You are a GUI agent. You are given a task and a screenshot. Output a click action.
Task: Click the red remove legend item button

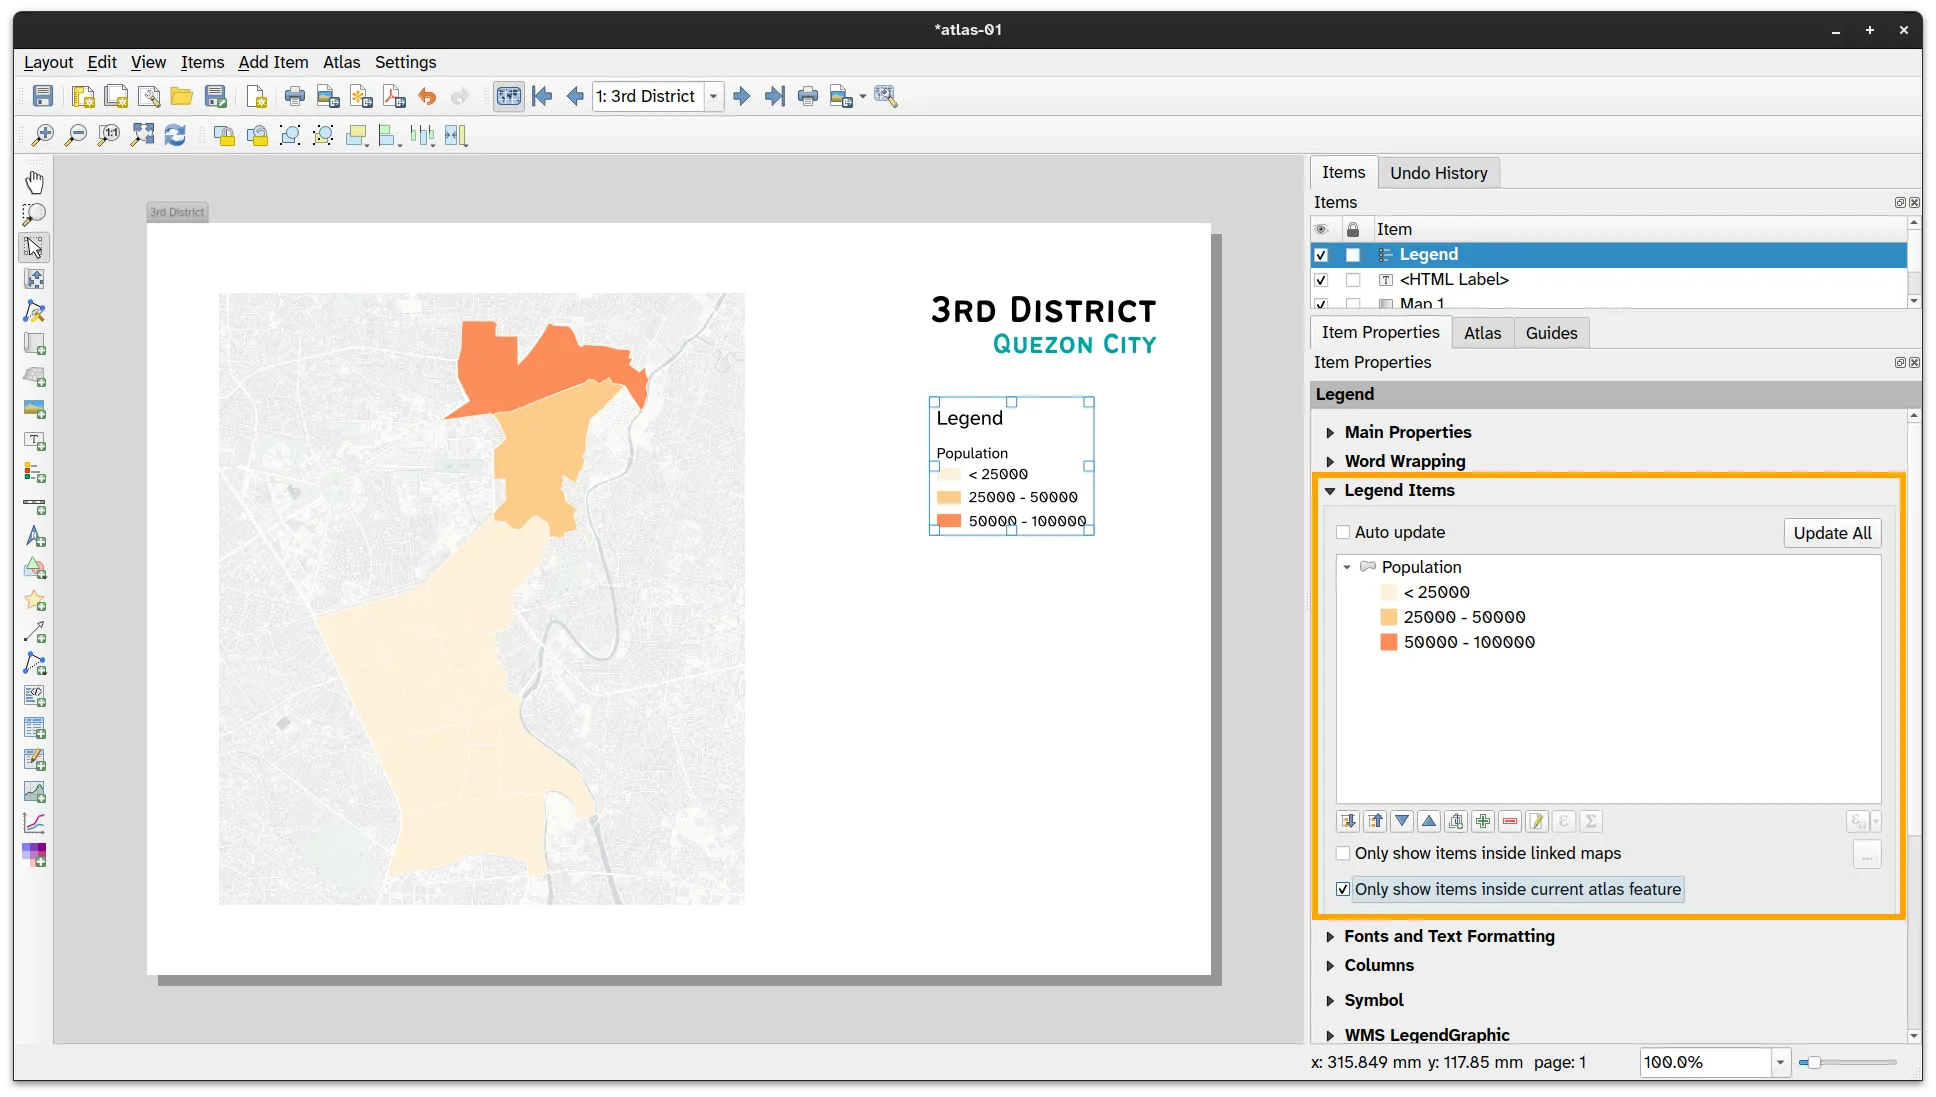click(1510, 821)
